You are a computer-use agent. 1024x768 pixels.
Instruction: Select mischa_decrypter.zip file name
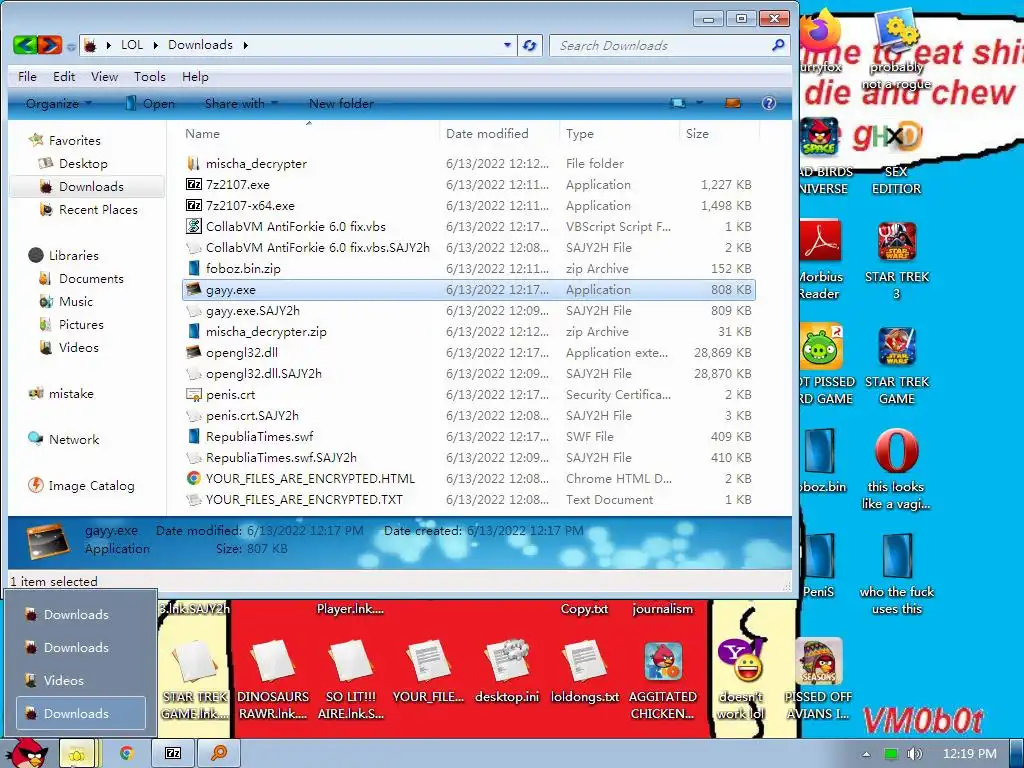266,332
